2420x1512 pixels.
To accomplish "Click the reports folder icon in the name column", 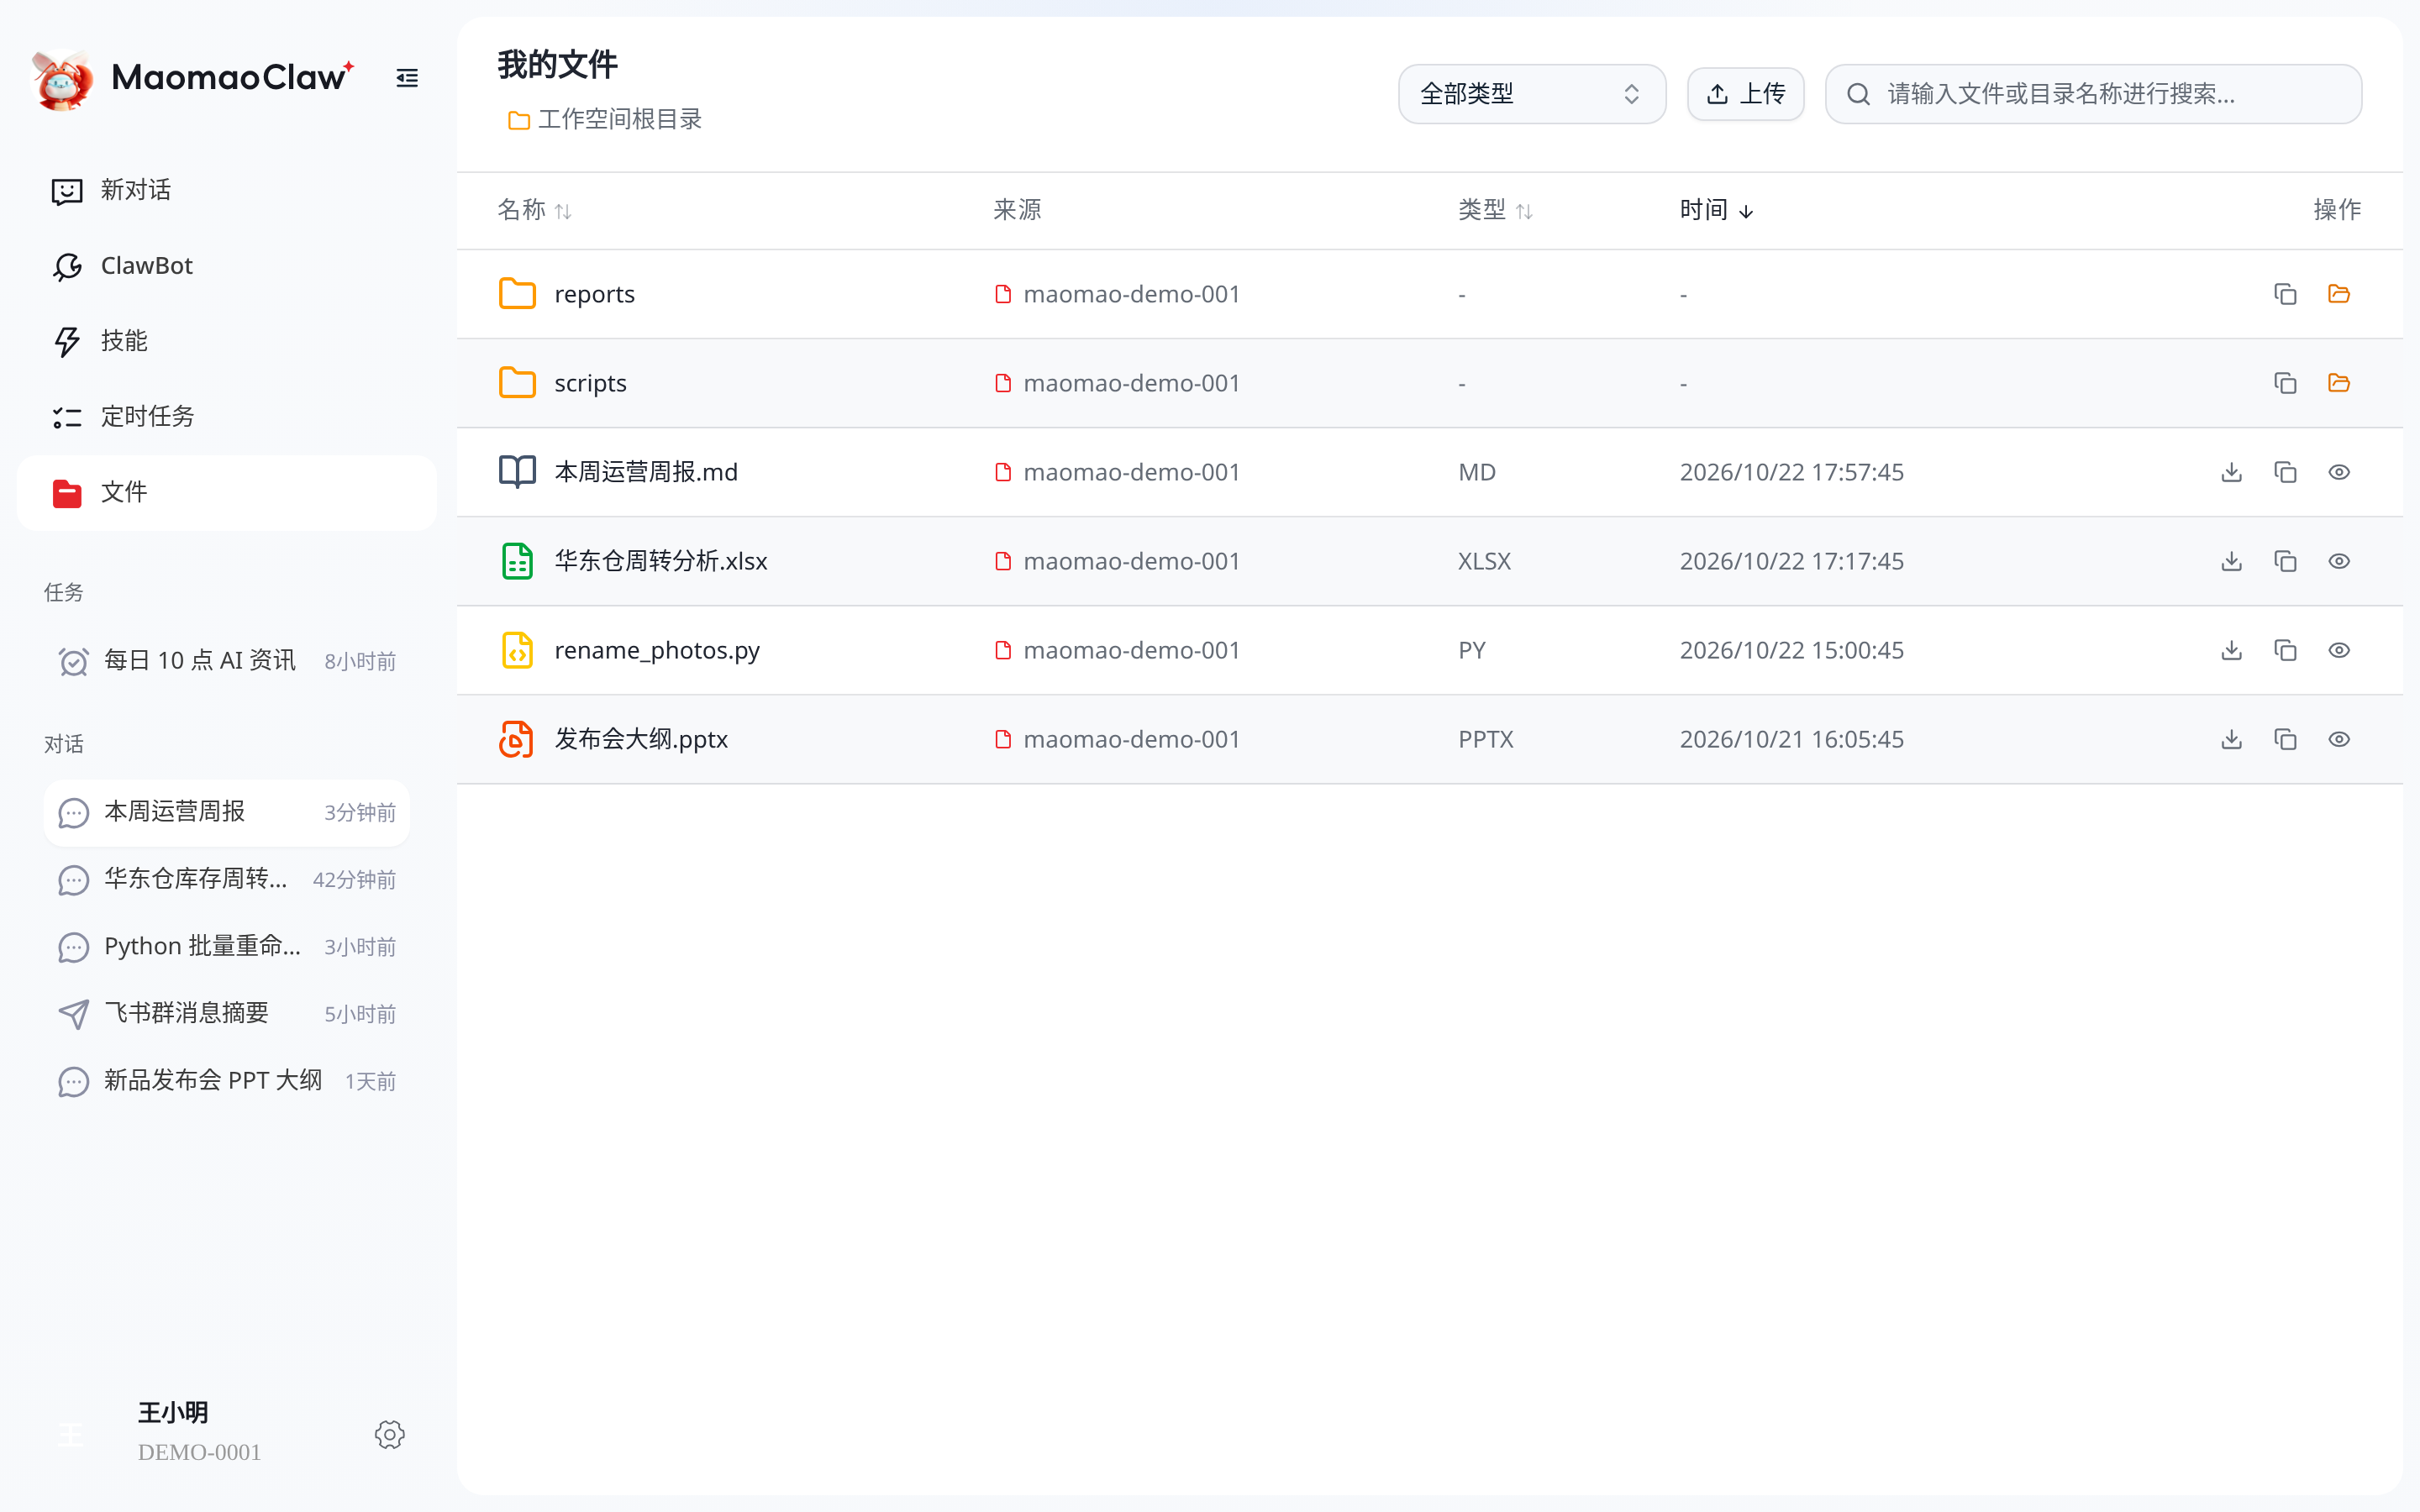I will point(517,294).
